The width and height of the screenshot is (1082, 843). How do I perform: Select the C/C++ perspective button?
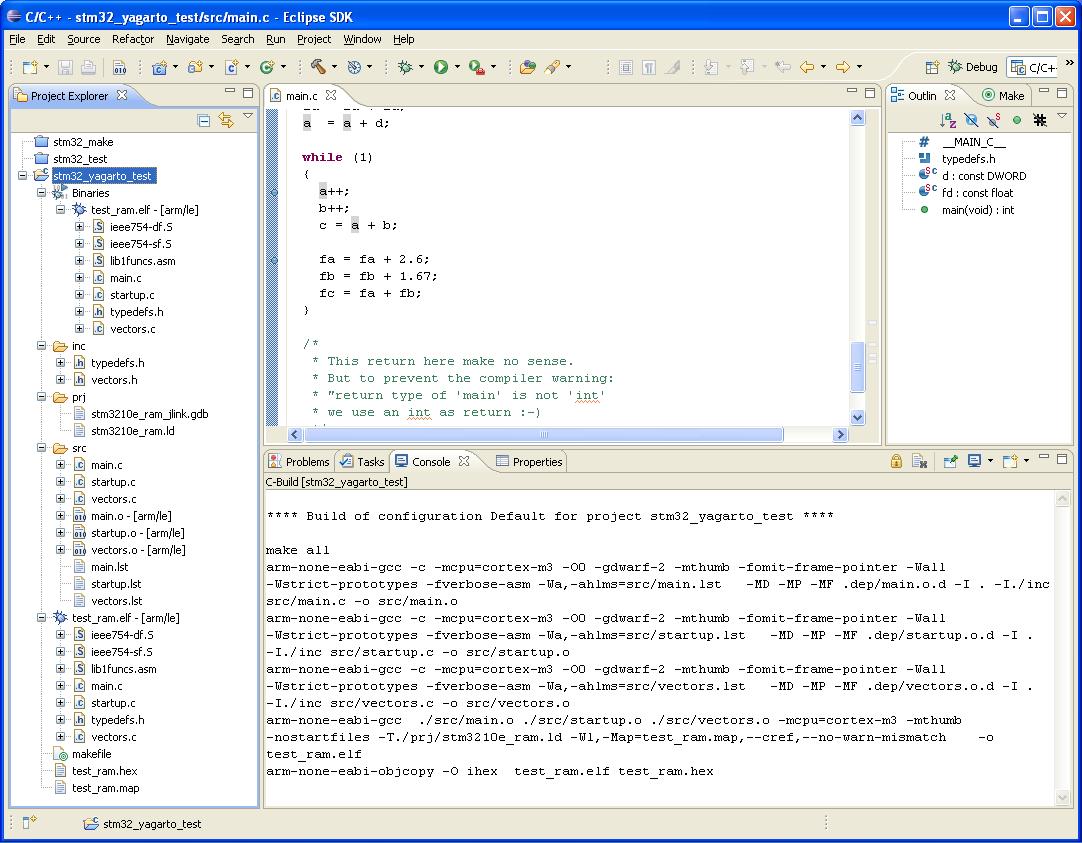click(x=1032, y=67)
